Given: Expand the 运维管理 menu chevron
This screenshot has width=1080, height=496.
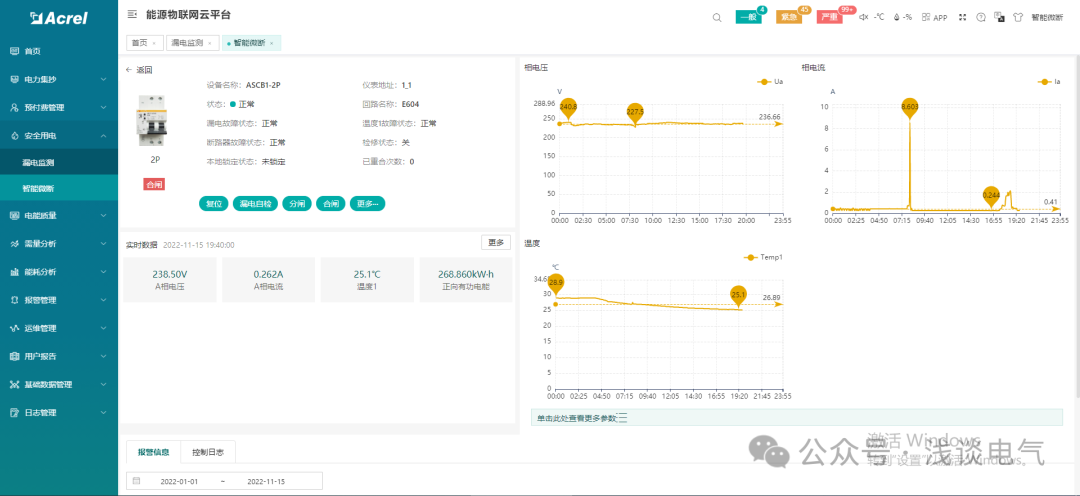Looking at the screenshot, I should 103,329.
